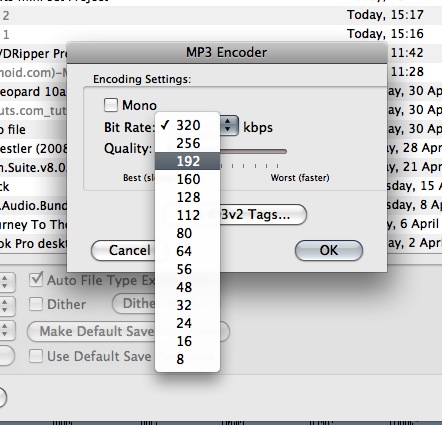Screen dimensions: 442x425
Task: Toggle Auto File Type Extension checkbox
Action: [36, 280]
